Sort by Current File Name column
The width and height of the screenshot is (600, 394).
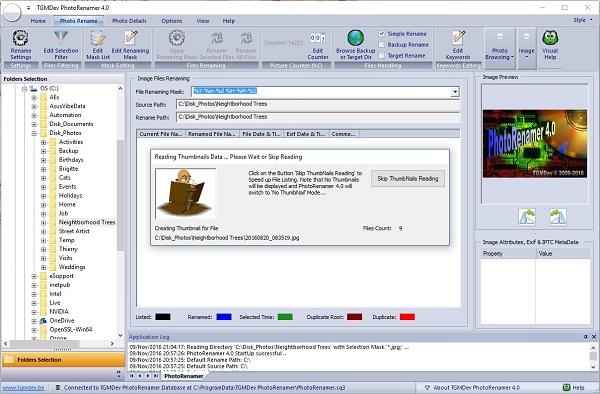[161, 134]
